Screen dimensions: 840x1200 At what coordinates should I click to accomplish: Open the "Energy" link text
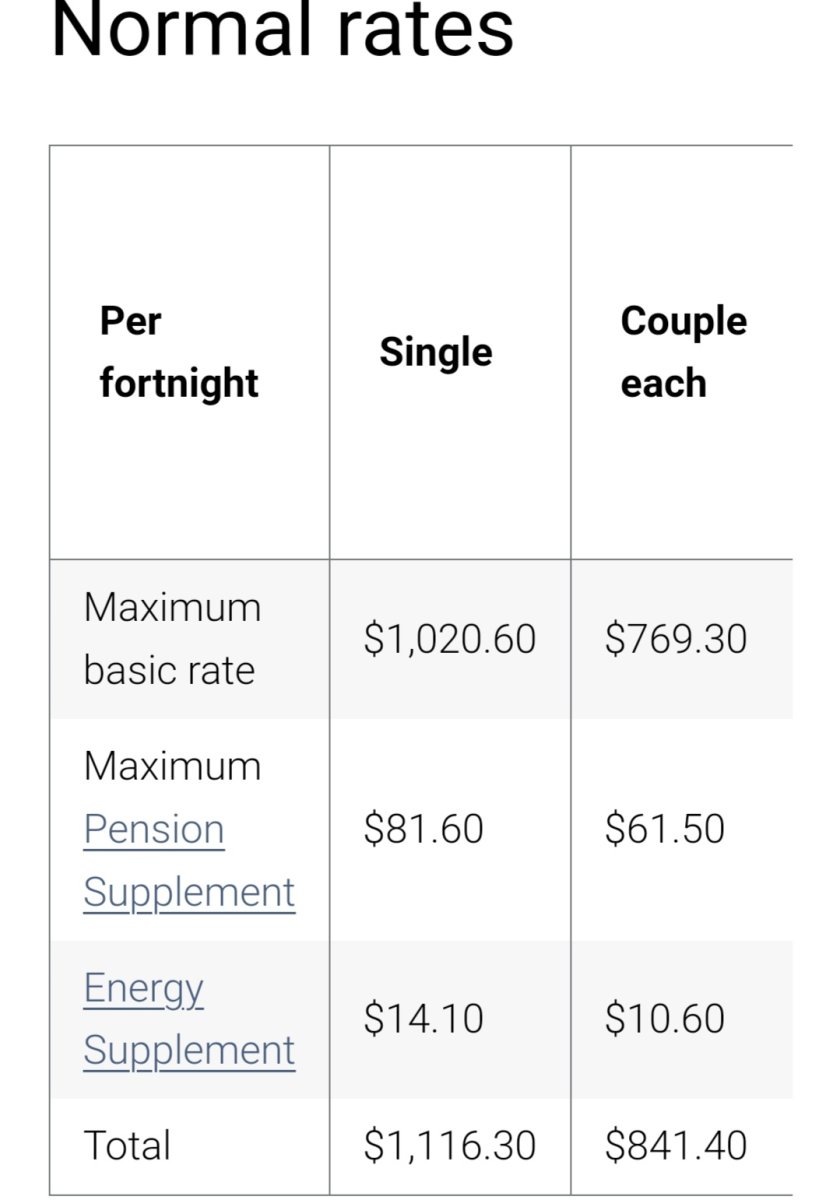coord(144,988)
